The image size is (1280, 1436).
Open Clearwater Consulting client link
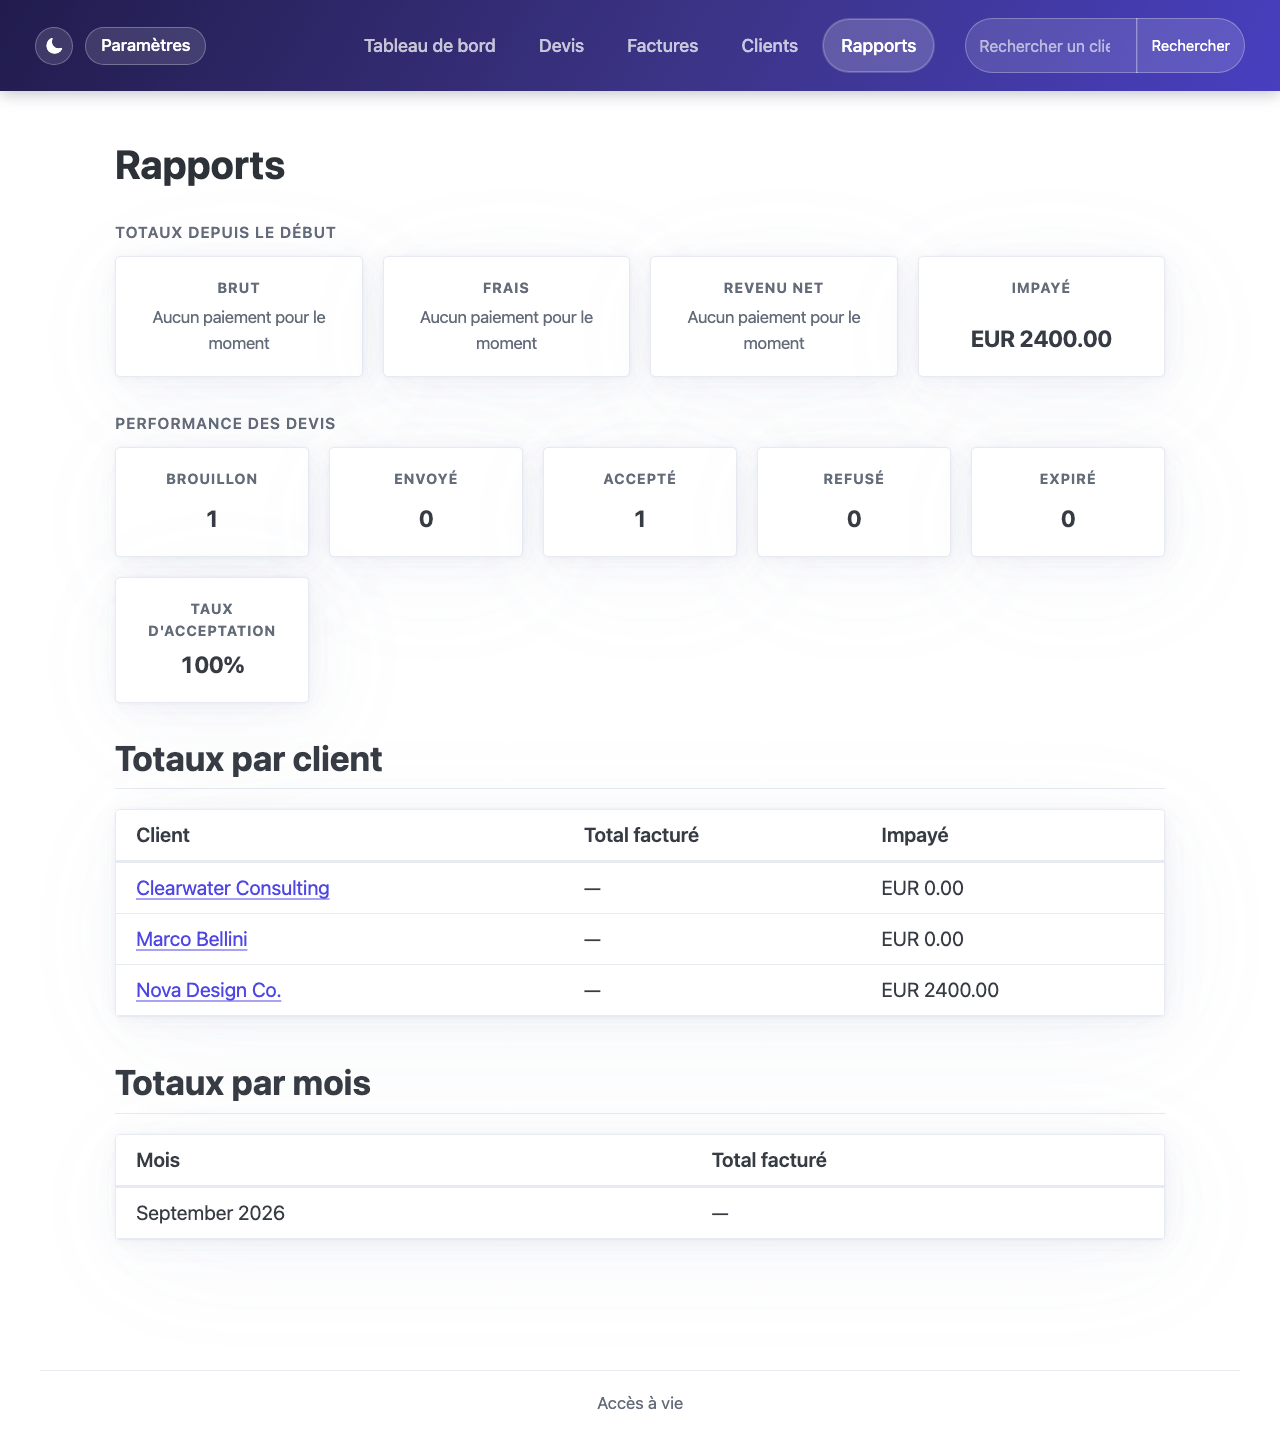(233, 888)
